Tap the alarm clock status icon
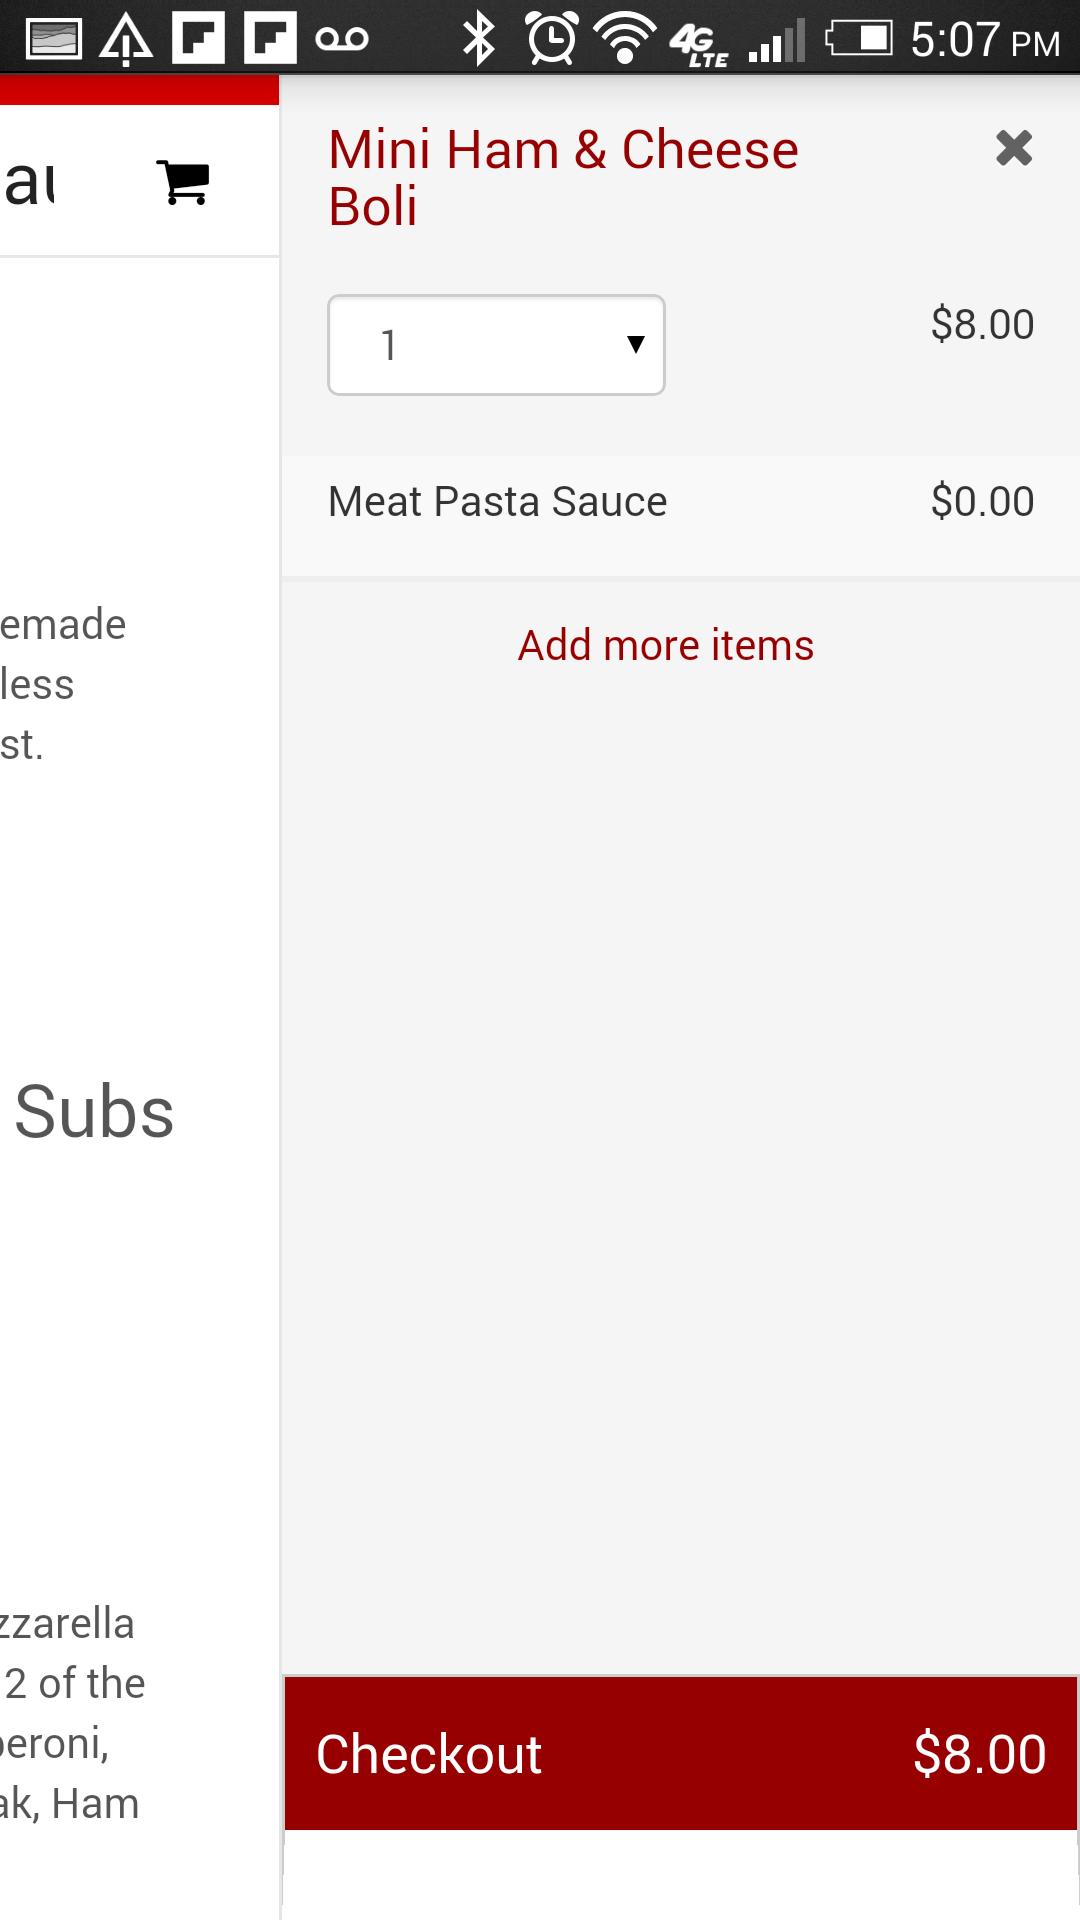Screen dimensions: 1080x1920 (x=552, y=39)
